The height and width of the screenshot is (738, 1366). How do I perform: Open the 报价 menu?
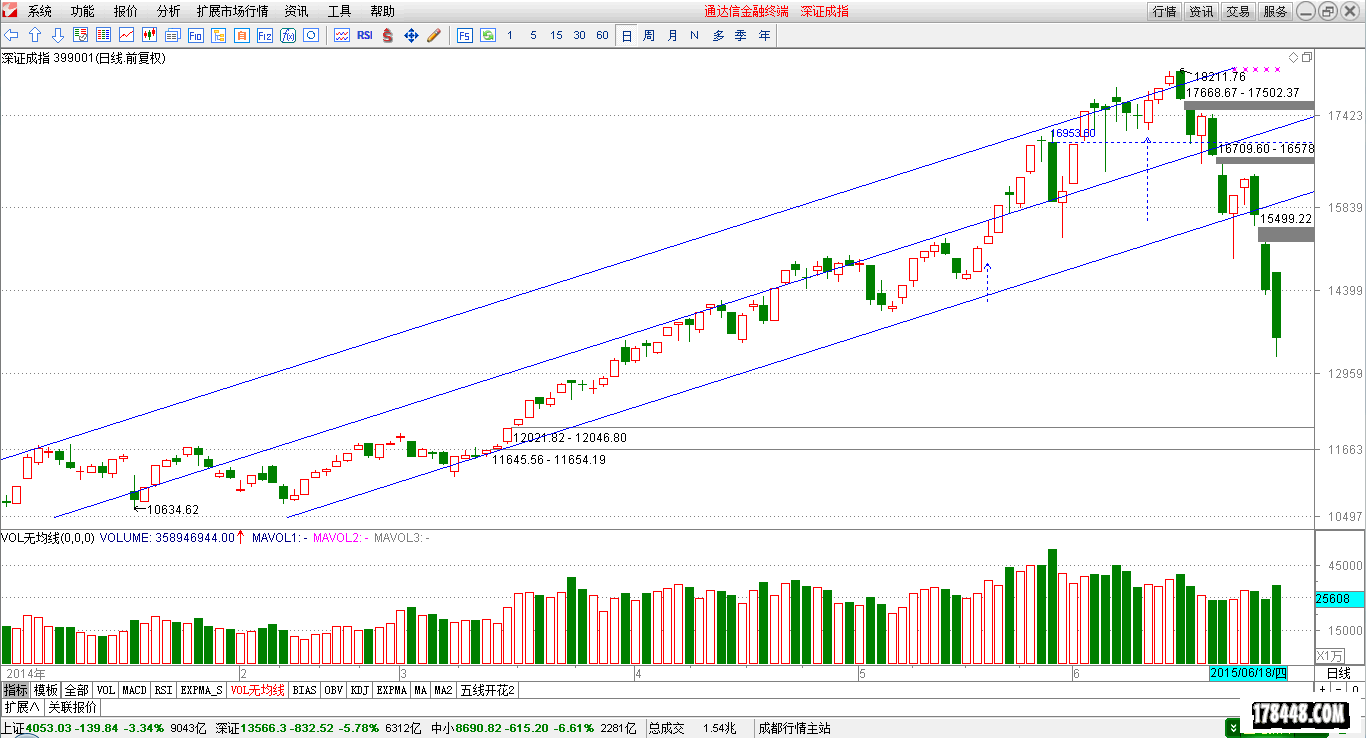click(x=126, y=11)
